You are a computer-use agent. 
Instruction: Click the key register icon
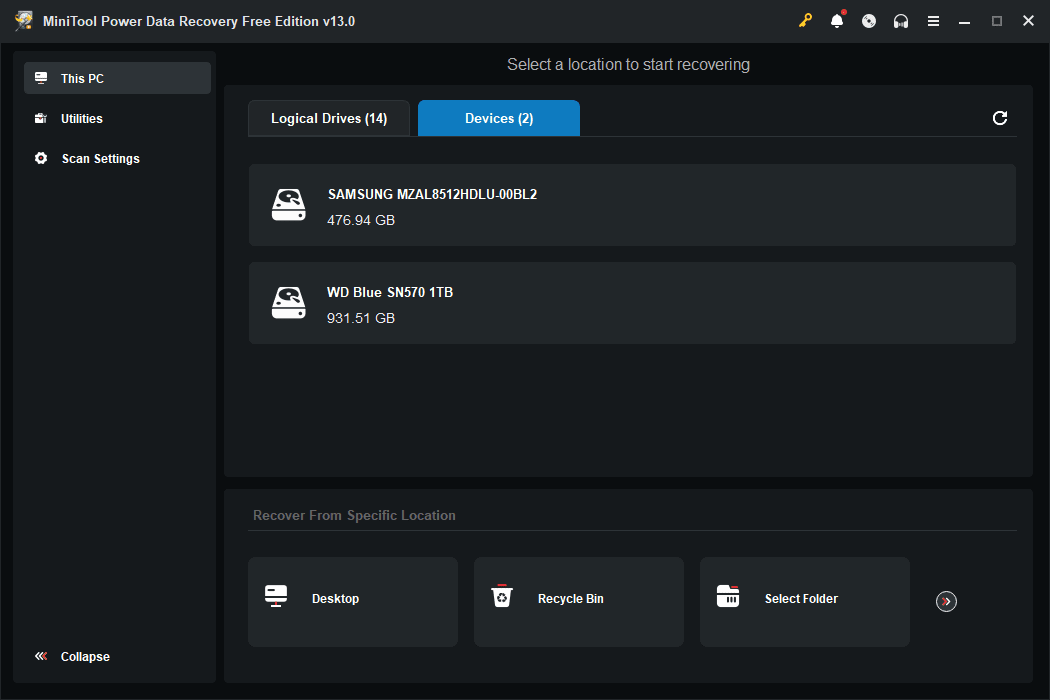point(805,21)
